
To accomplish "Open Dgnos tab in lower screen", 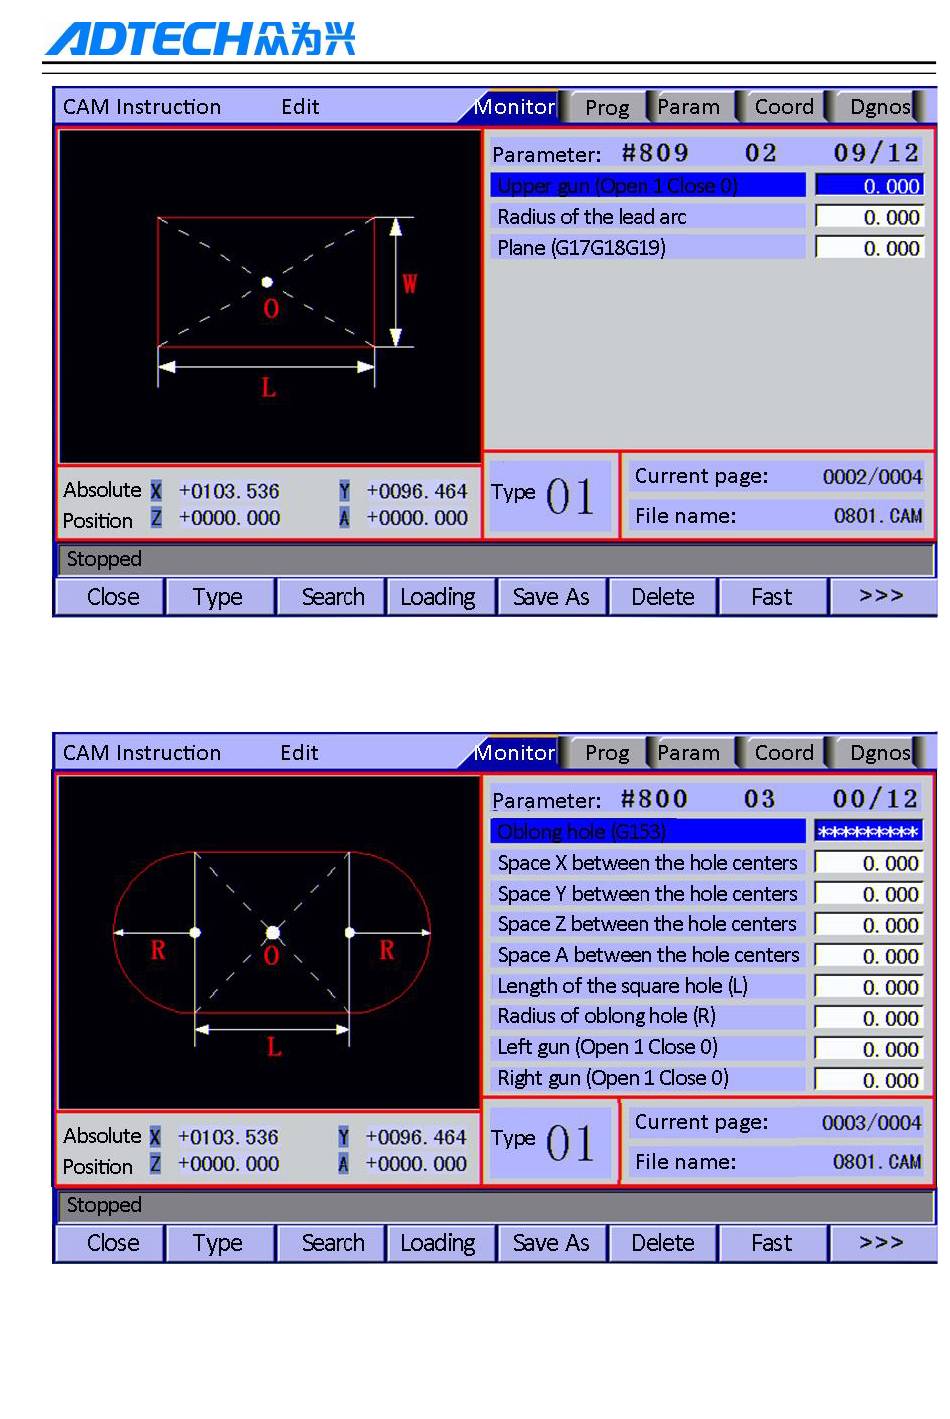I will click(879, 753).
